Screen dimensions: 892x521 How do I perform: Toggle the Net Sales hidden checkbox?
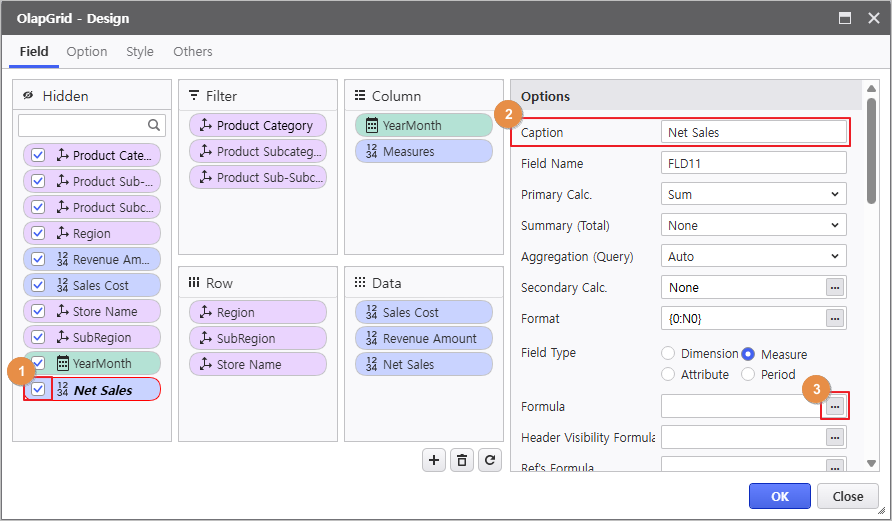click(38, 389)
